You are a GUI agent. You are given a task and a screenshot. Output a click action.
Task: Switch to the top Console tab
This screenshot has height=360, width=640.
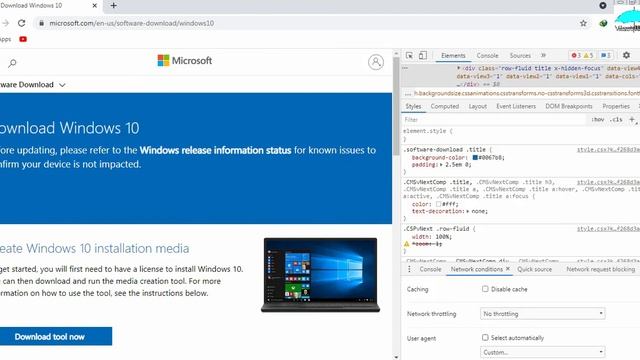[487, 56]
